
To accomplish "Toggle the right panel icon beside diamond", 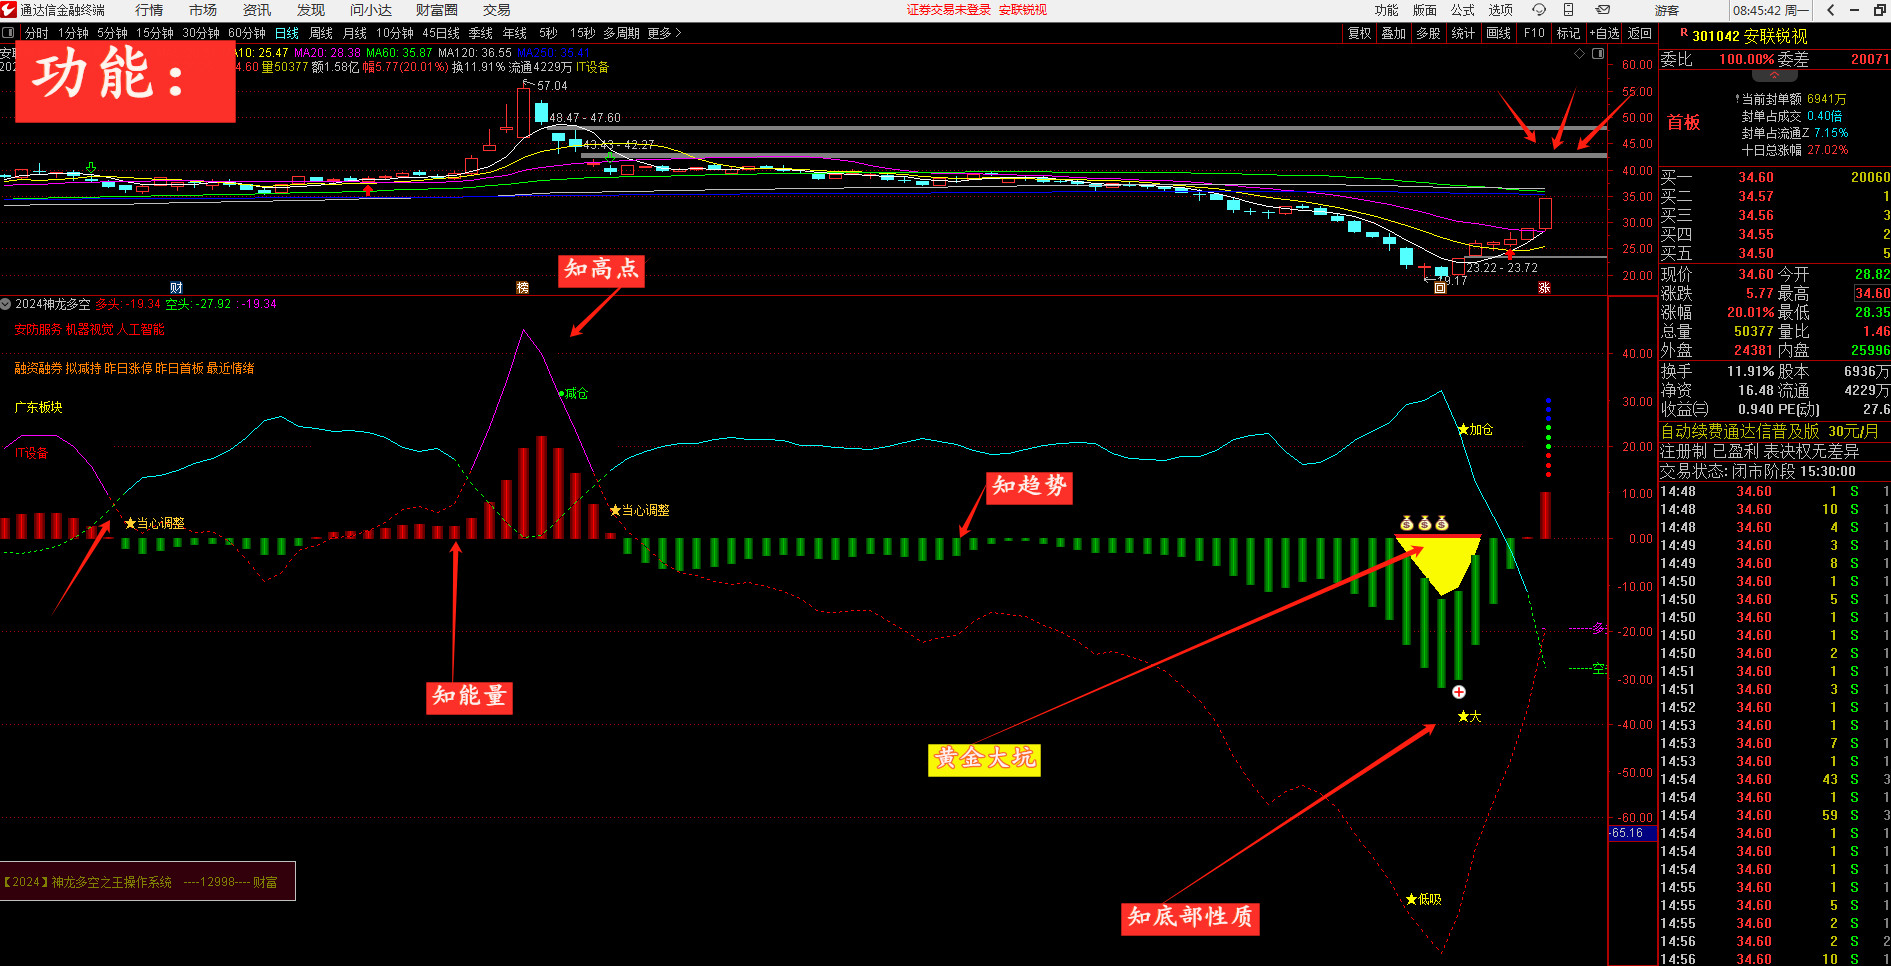I will [x=1598, y=54].
